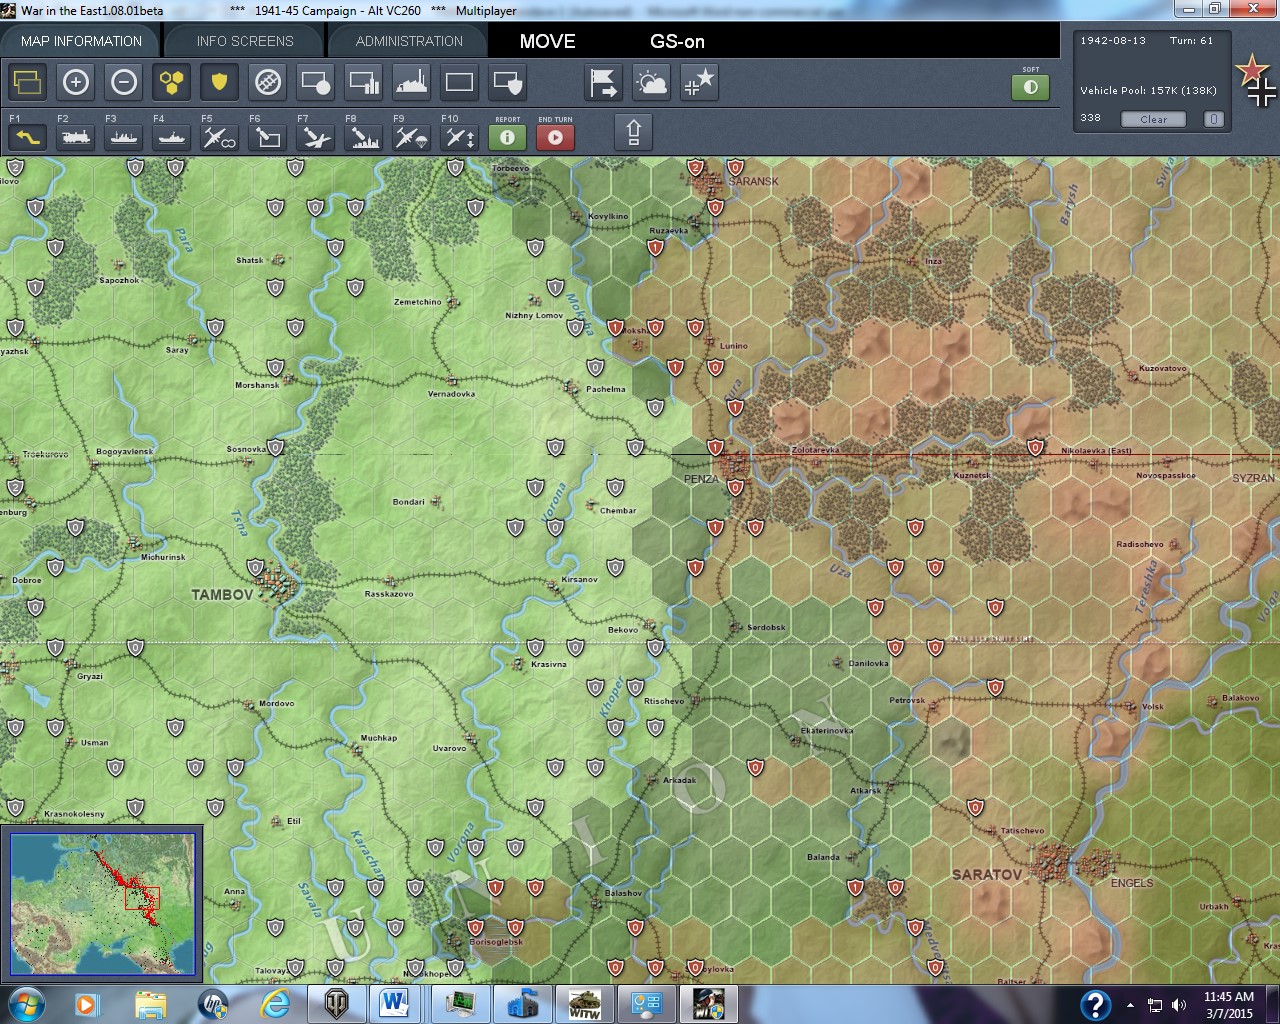Click the red END TURN button
The height and width of the screenshot is (1024, 1280).
(556, 137)
